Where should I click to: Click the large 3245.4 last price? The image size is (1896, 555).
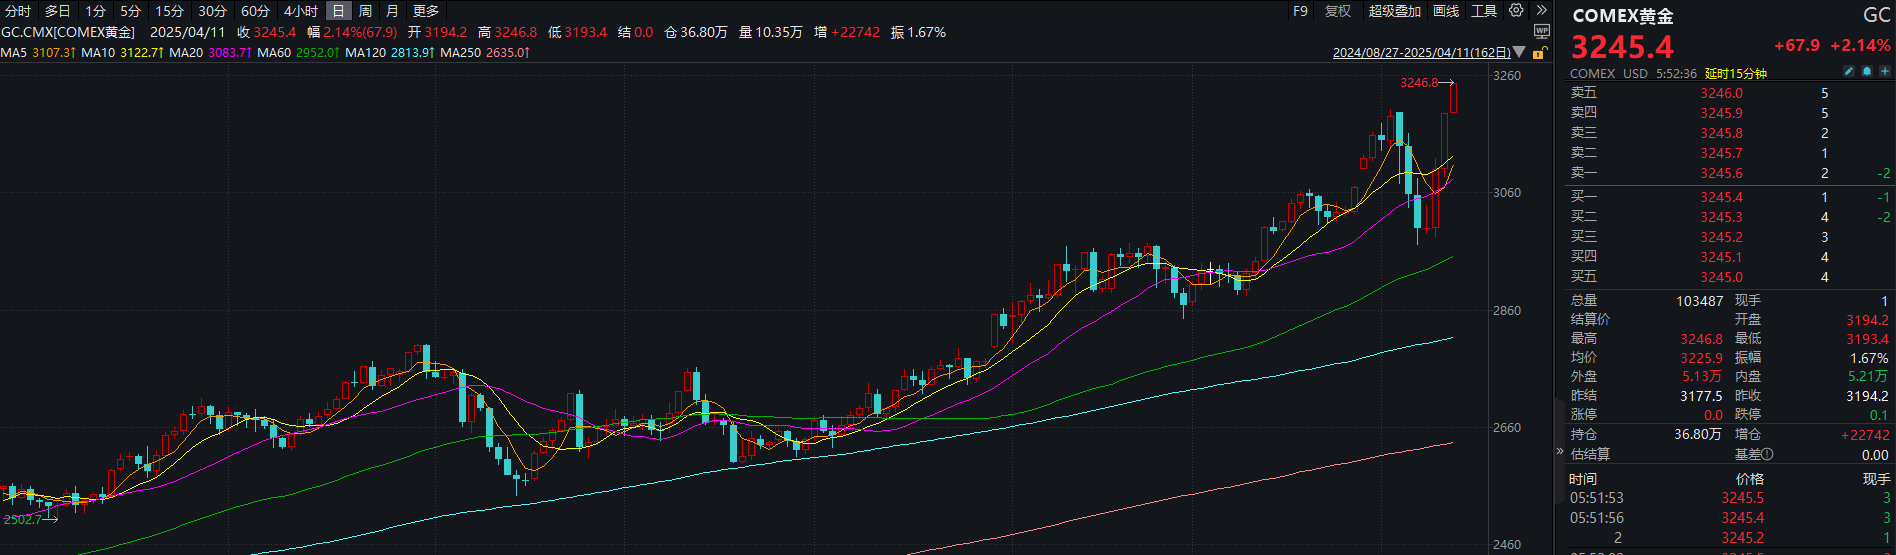1622,47
